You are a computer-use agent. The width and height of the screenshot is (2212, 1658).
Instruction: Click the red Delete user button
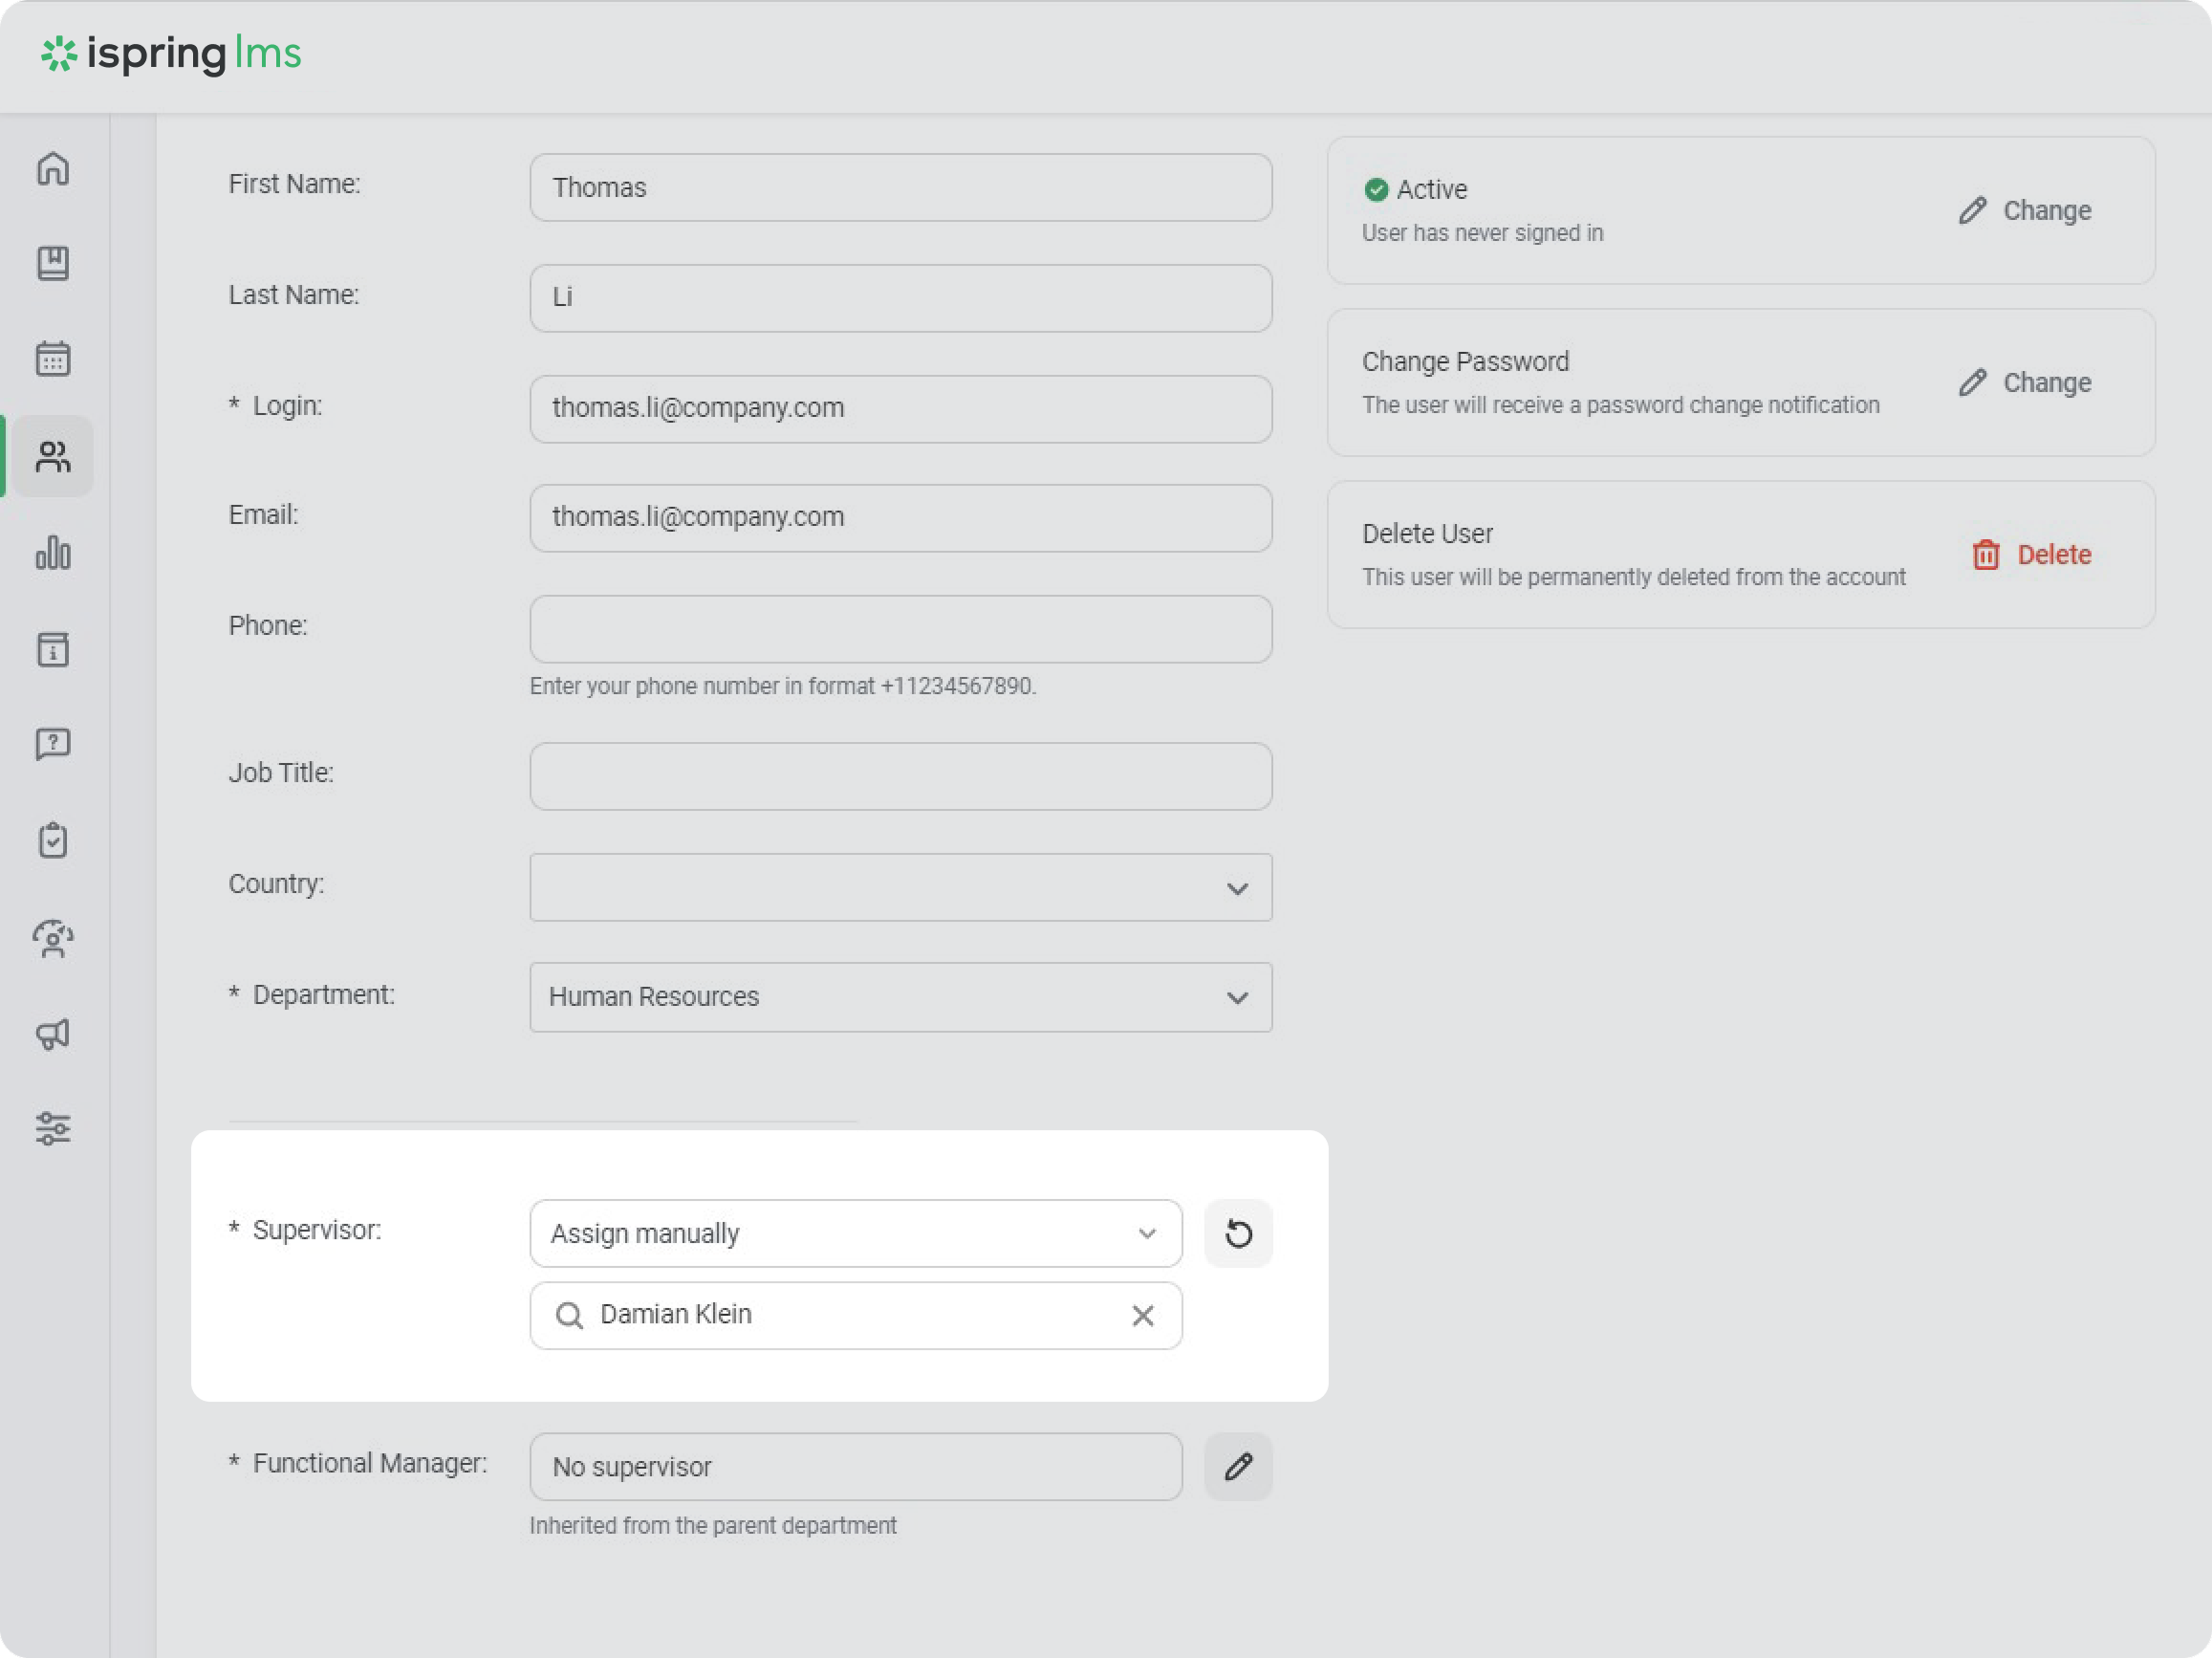click(2031, 554)
